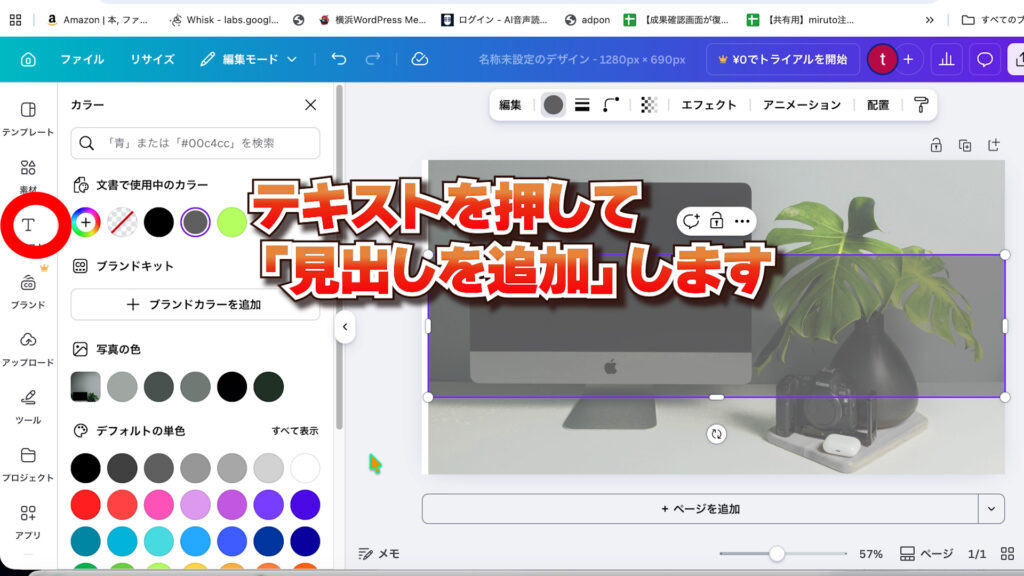1024x576 pixels.
Task: Toggle lock in floating element toolbar
Action: coord(716,221)
